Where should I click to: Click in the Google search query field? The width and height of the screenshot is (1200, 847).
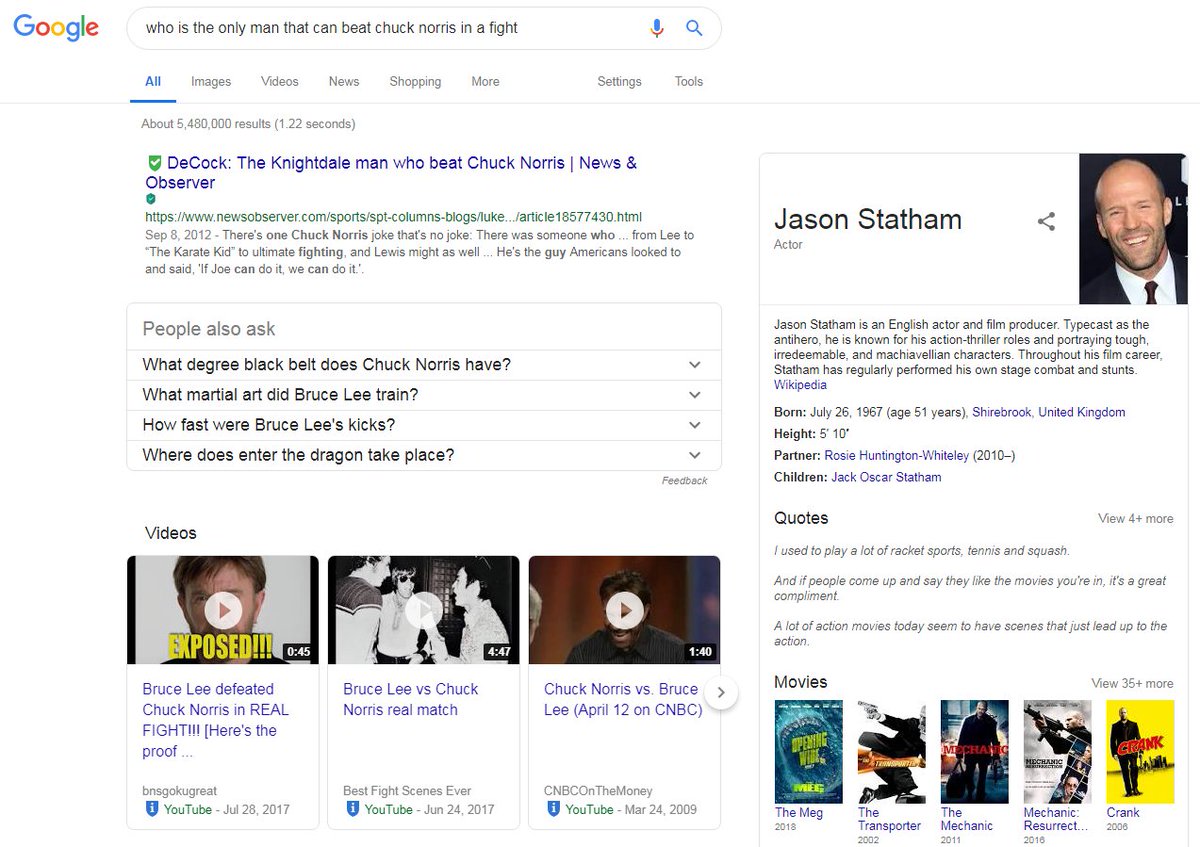tap(390, 28)
